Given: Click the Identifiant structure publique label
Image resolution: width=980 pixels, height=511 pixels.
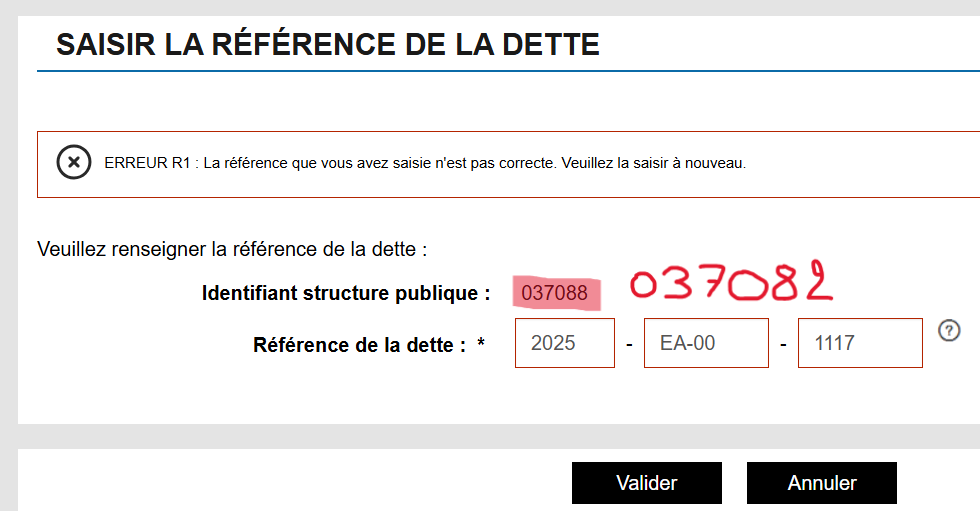Looking at the screenshot, I should pyautogui.click(x=346, y=293).
